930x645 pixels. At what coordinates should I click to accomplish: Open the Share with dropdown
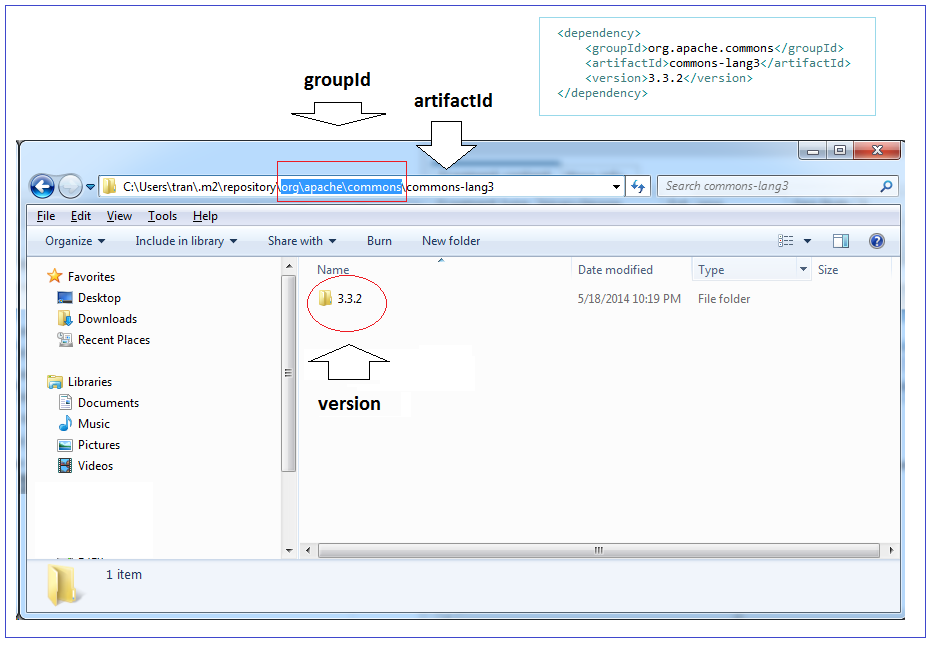[302, 241]
